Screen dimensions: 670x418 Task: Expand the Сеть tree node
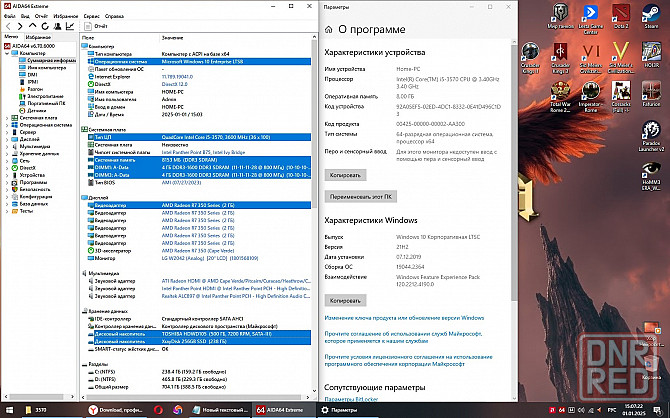coord(7,161)
